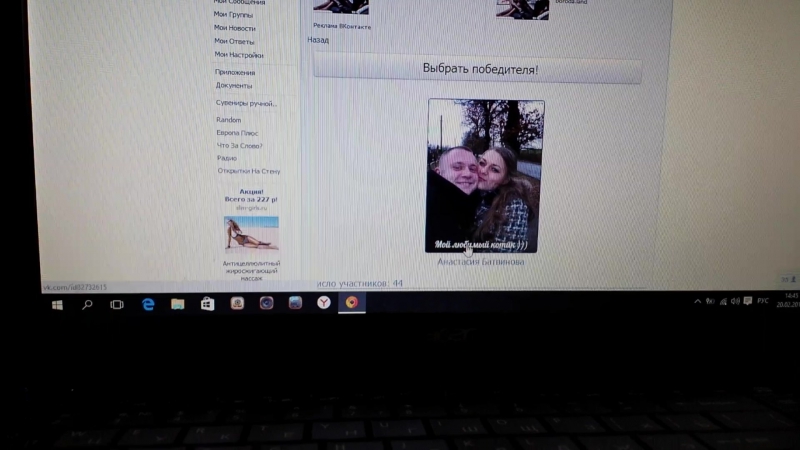Open the taskbar clock and date
Viewport: 800px width, 450px height.
click(788, 300)
